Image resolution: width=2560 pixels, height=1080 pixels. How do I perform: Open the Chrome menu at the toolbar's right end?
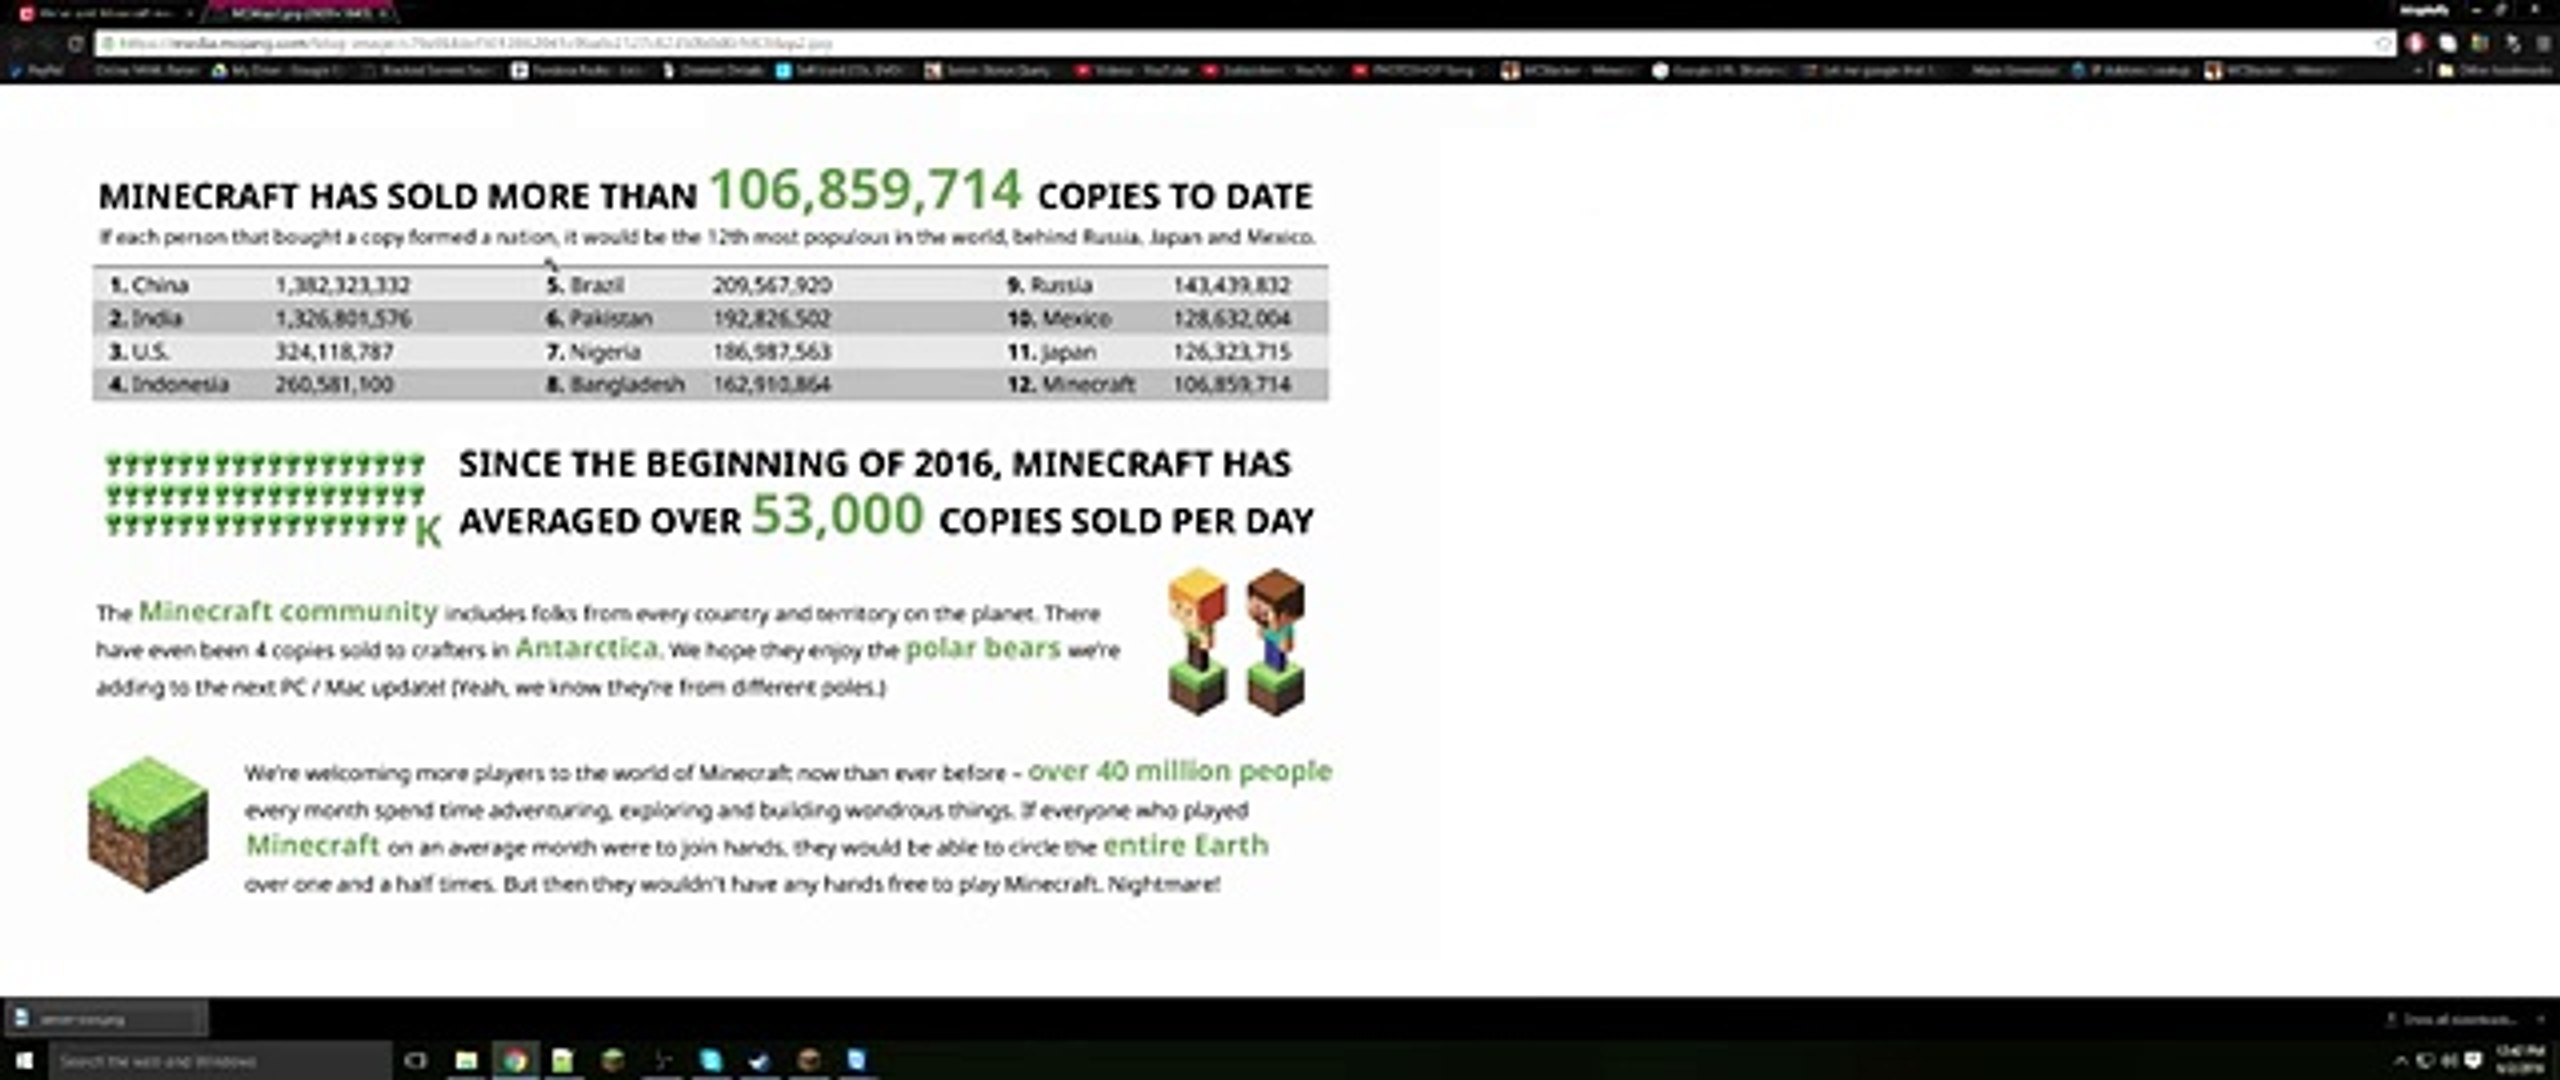click(x=2545, y=43)
